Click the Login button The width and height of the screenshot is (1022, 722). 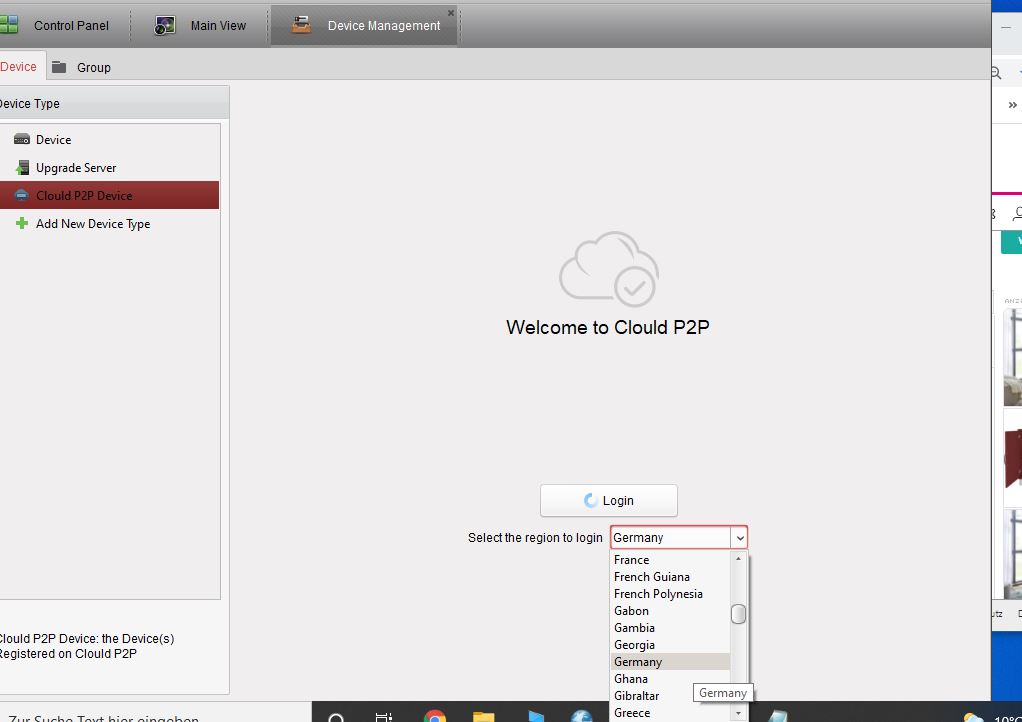point(609,500)
